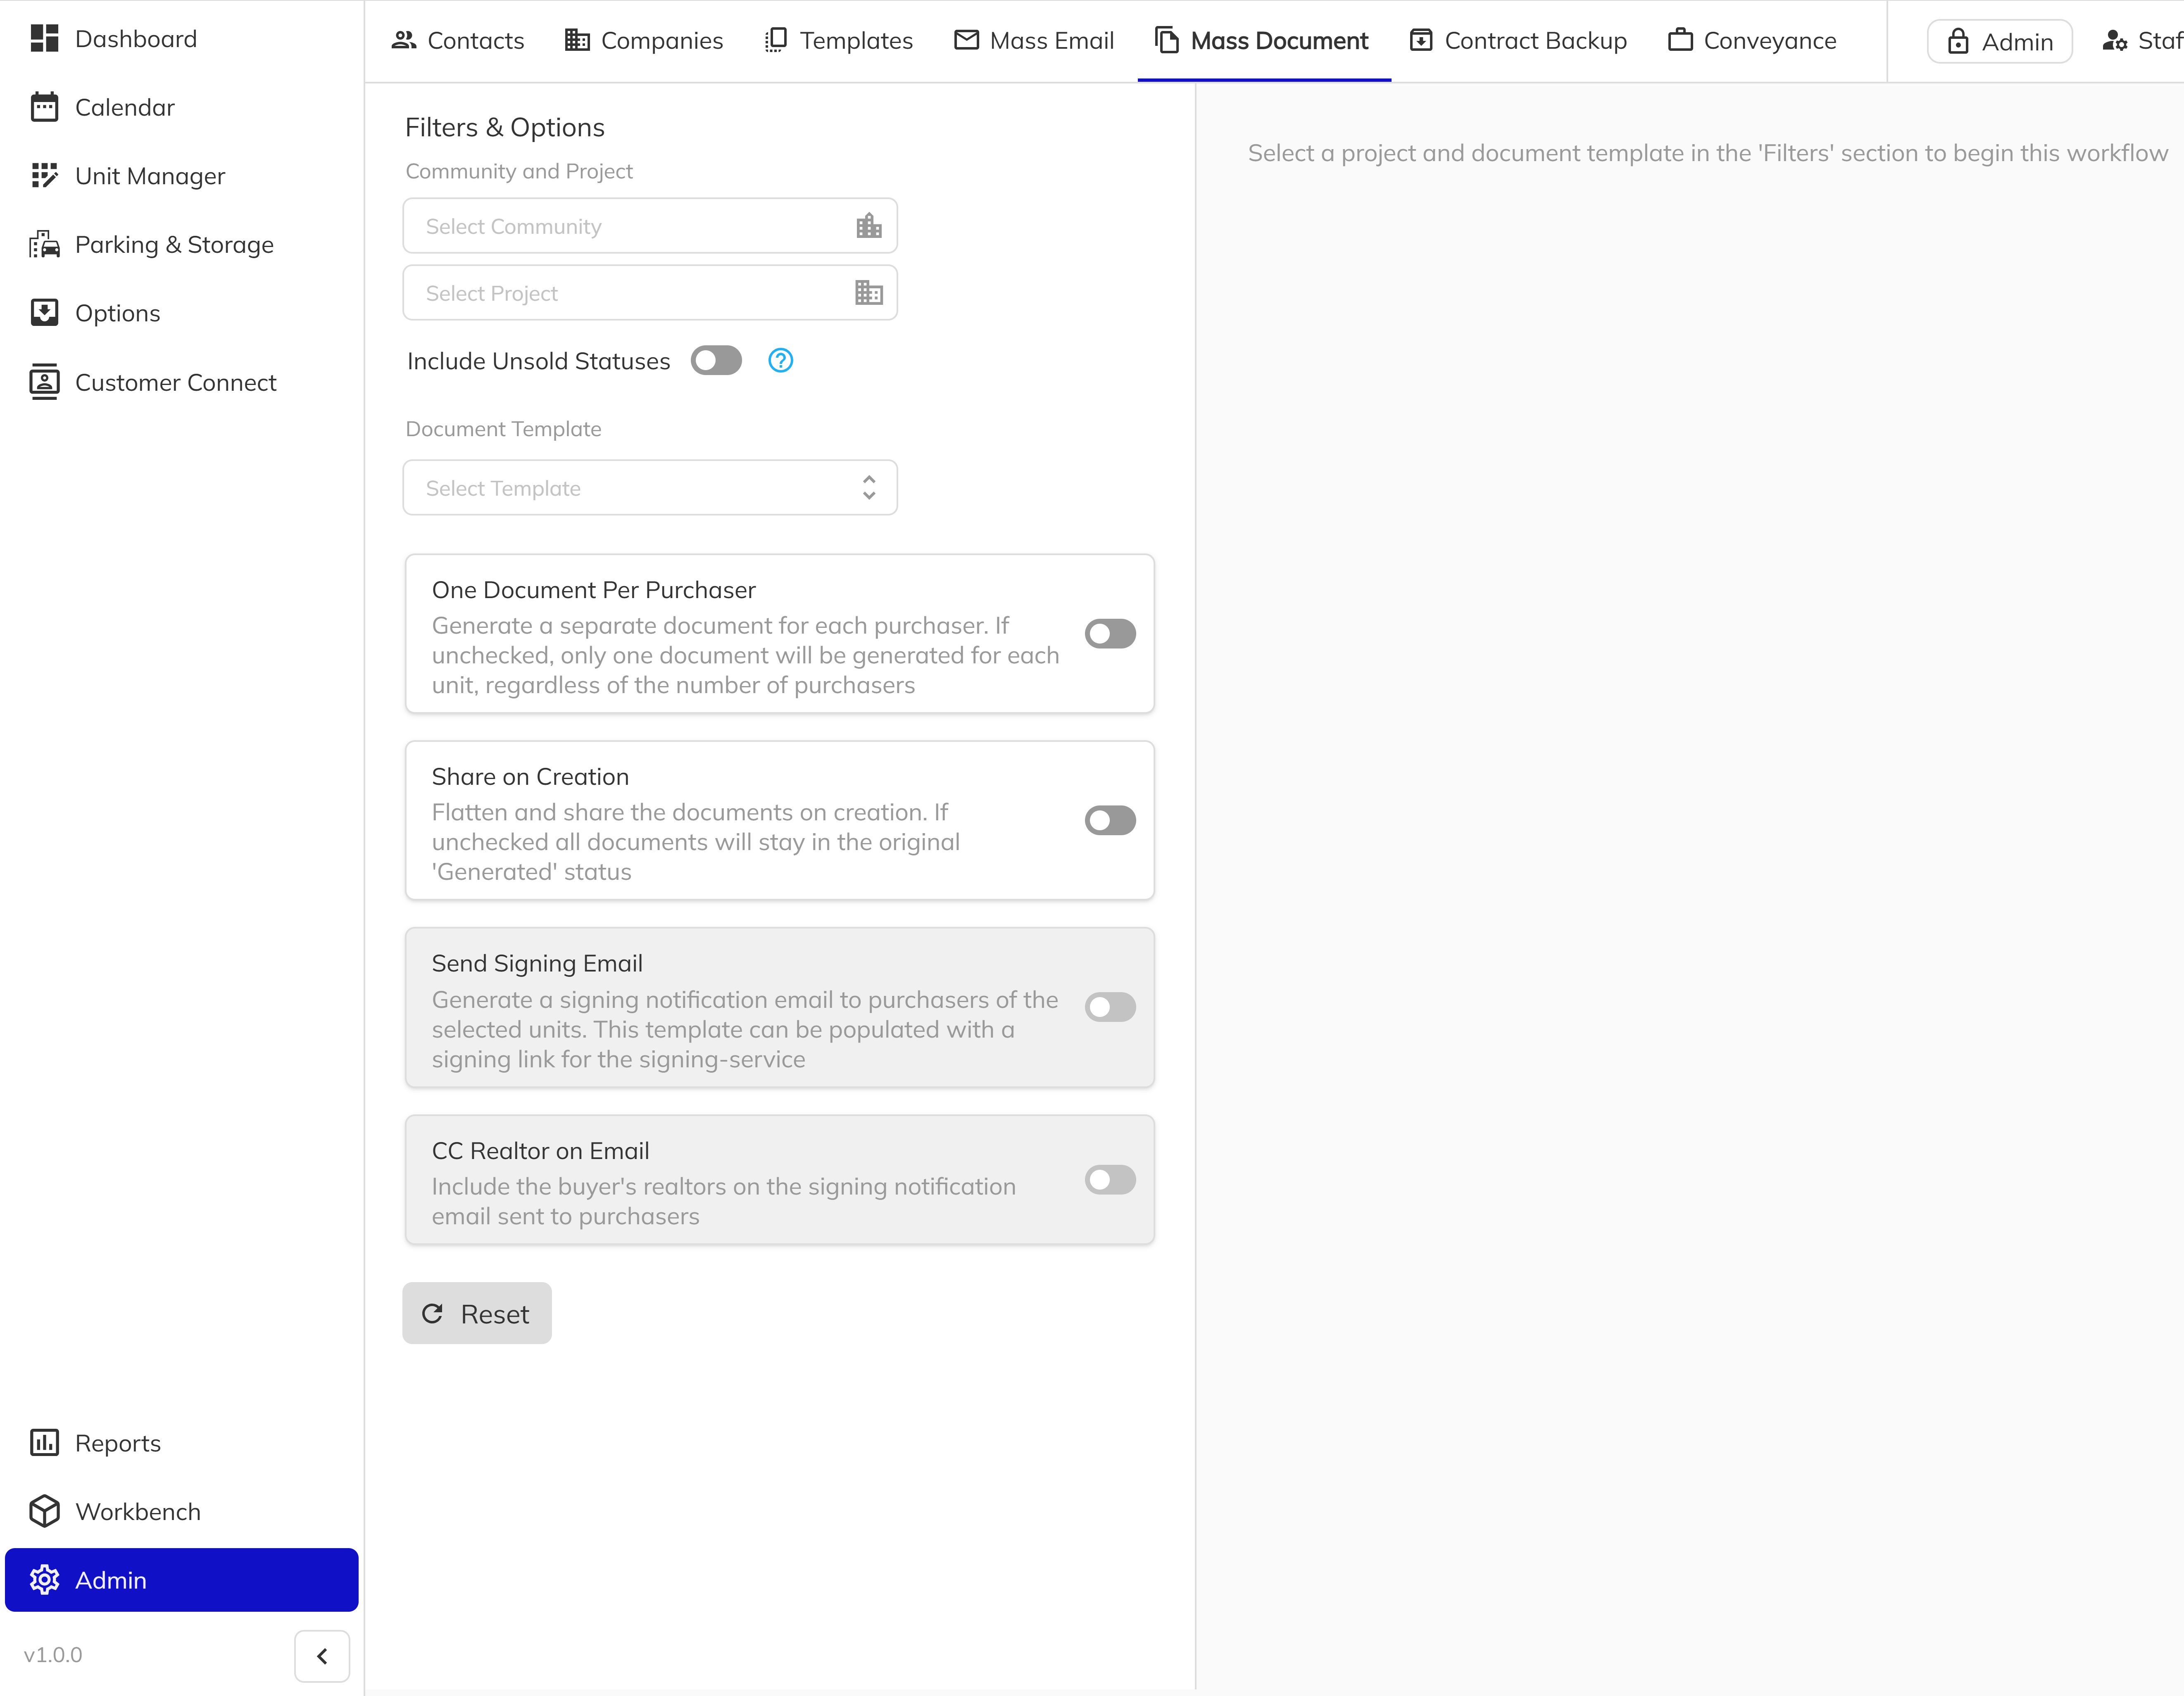Click the help icon next to Include Unsold Statuses
2184x1696 pixels.
[780, 360]
